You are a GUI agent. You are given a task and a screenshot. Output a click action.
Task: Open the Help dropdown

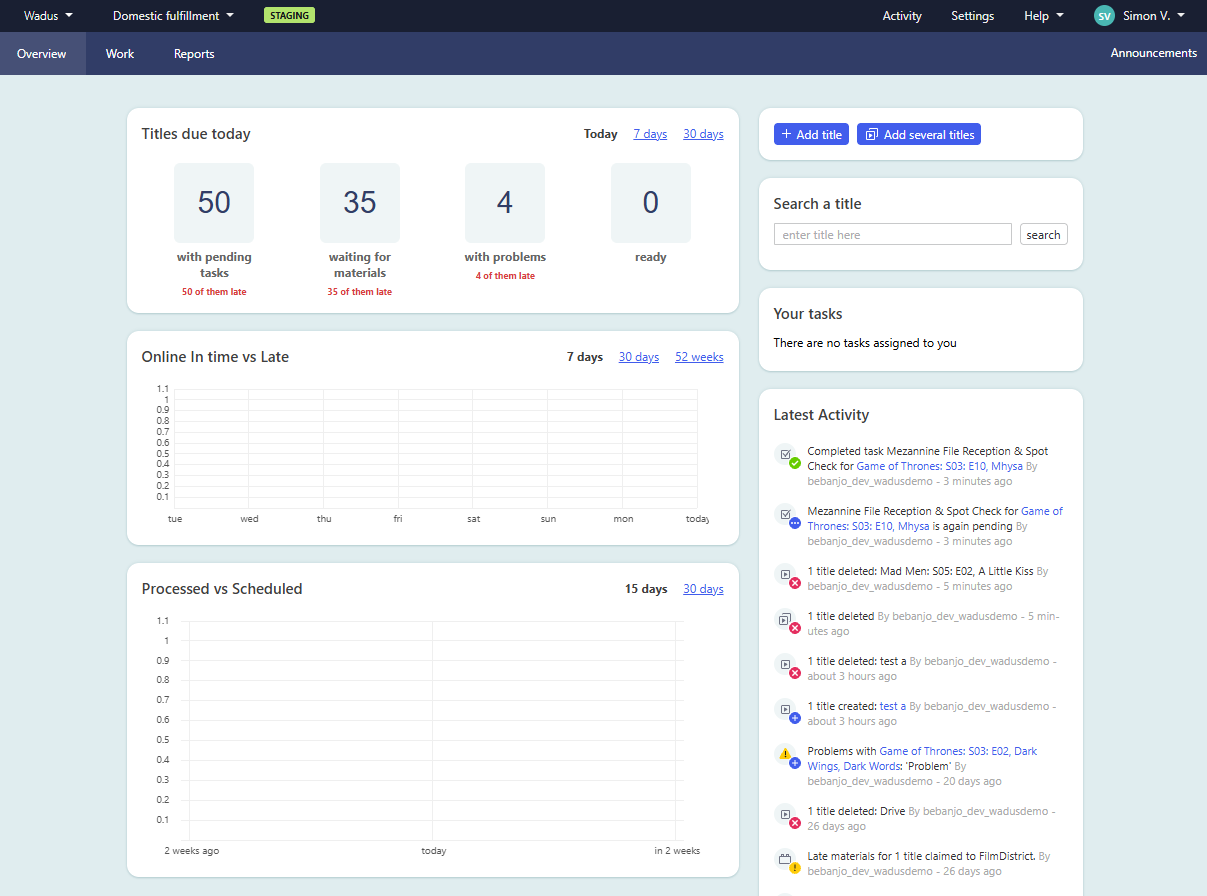1043,16
